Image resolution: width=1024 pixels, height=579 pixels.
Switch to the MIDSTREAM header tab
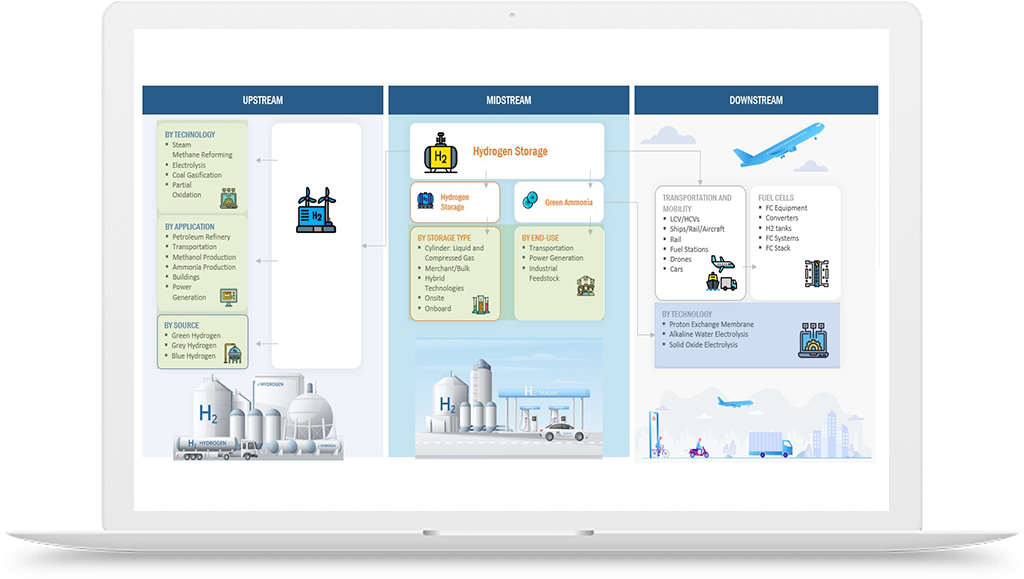508,100
